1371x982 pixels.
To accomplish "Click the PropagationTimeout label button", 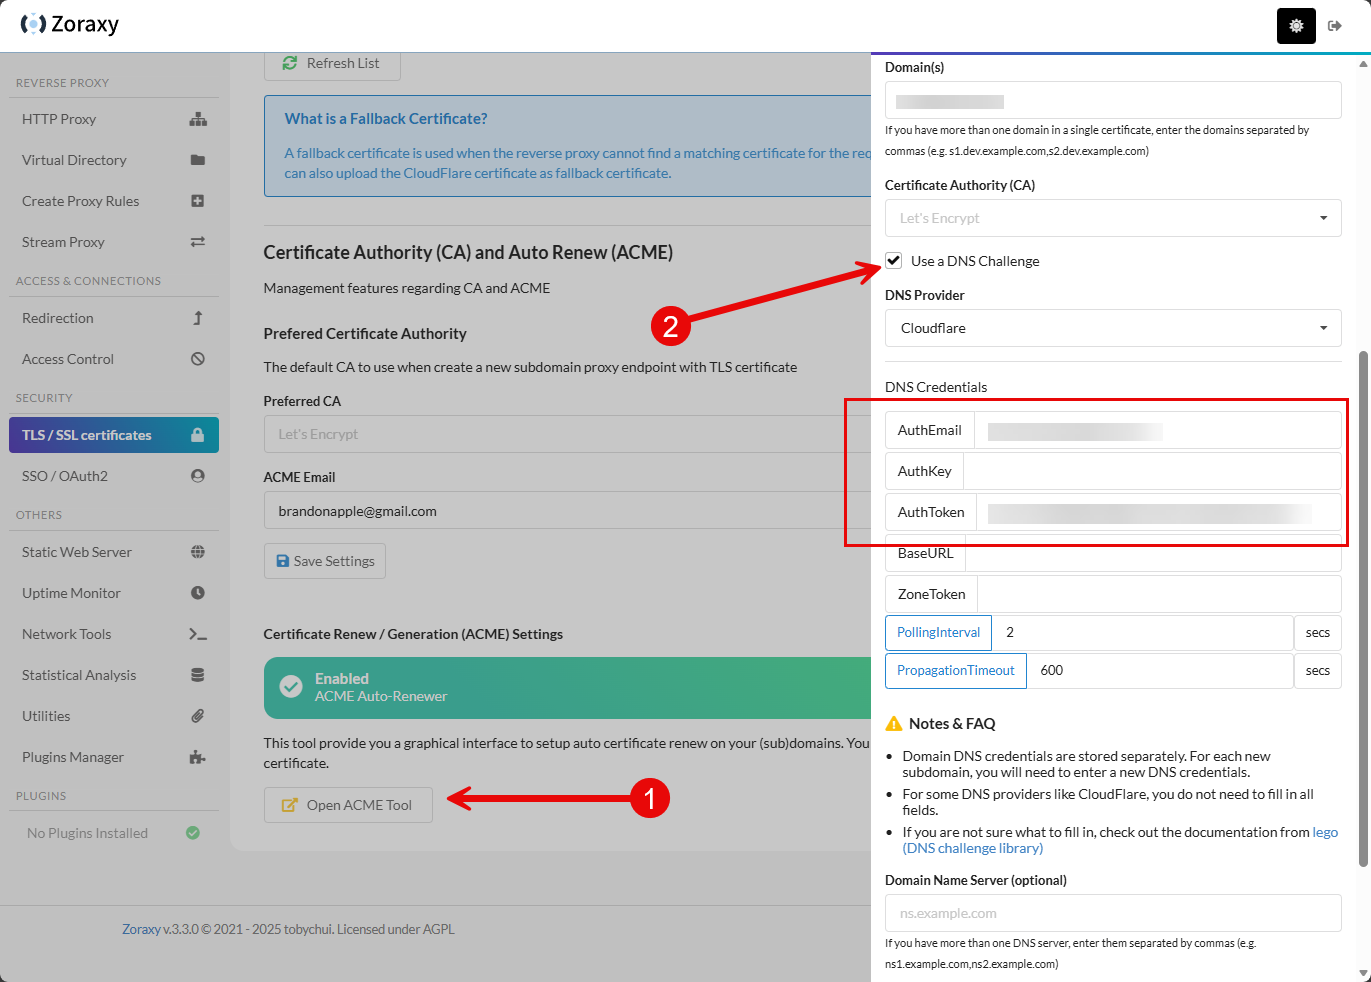I will [955, 671].
